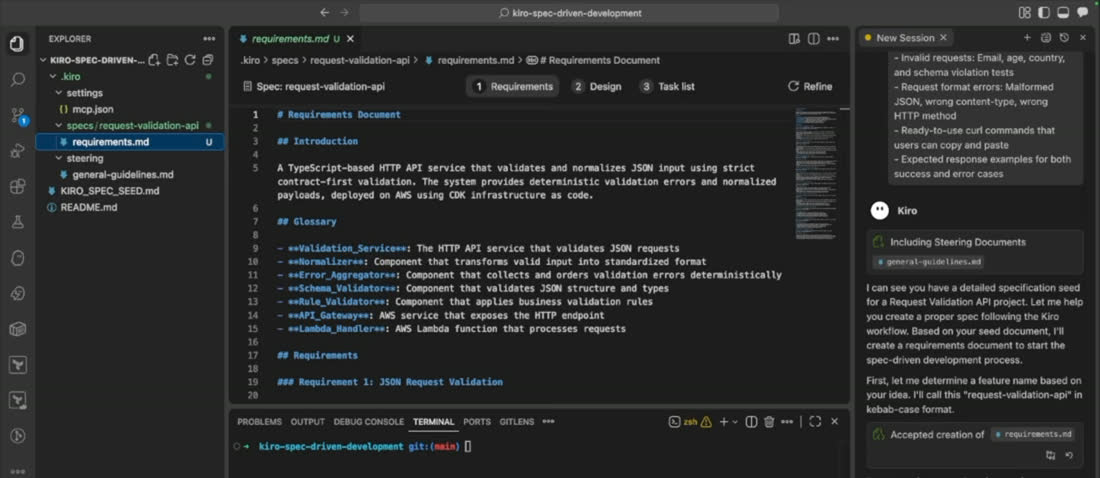Open editor more actions menu

[x=833, y=39]
